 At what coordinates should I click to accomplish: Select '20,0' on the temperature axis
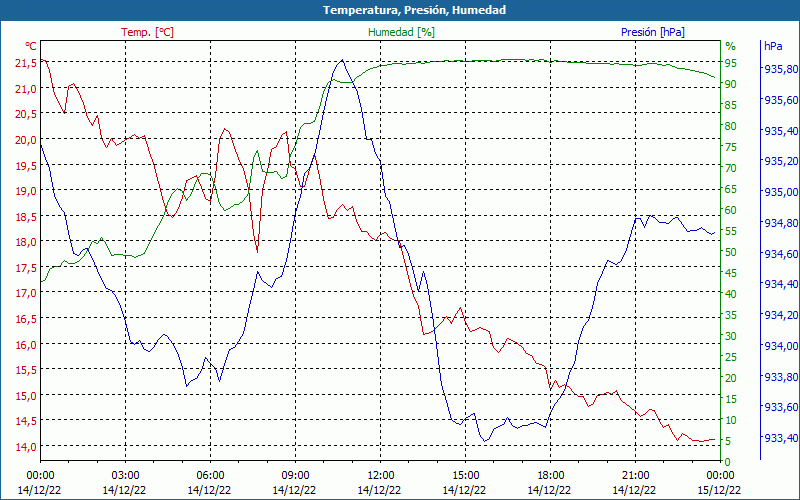point(27,140)
